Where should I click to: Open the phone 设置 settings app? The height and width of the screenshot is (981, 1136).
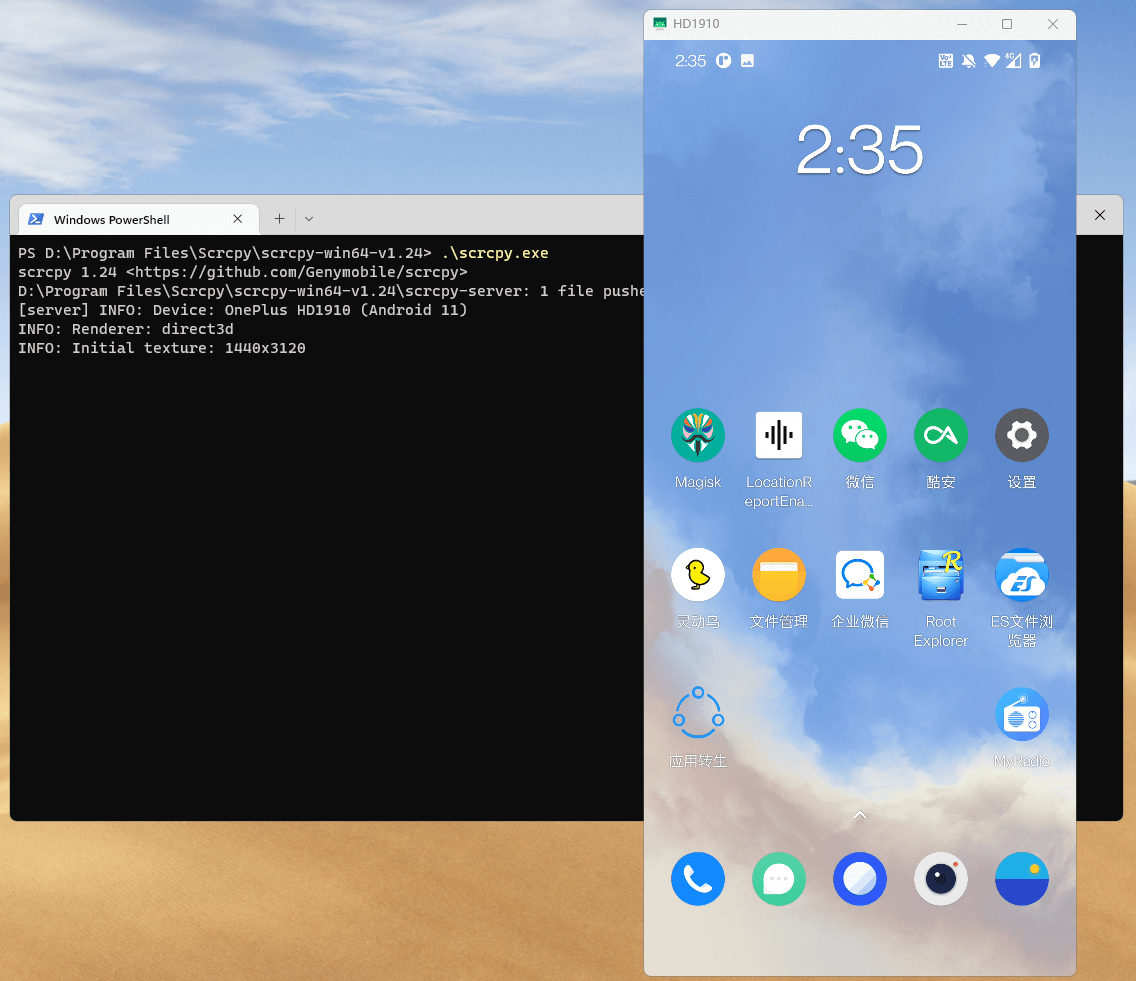click(1021, 436)
